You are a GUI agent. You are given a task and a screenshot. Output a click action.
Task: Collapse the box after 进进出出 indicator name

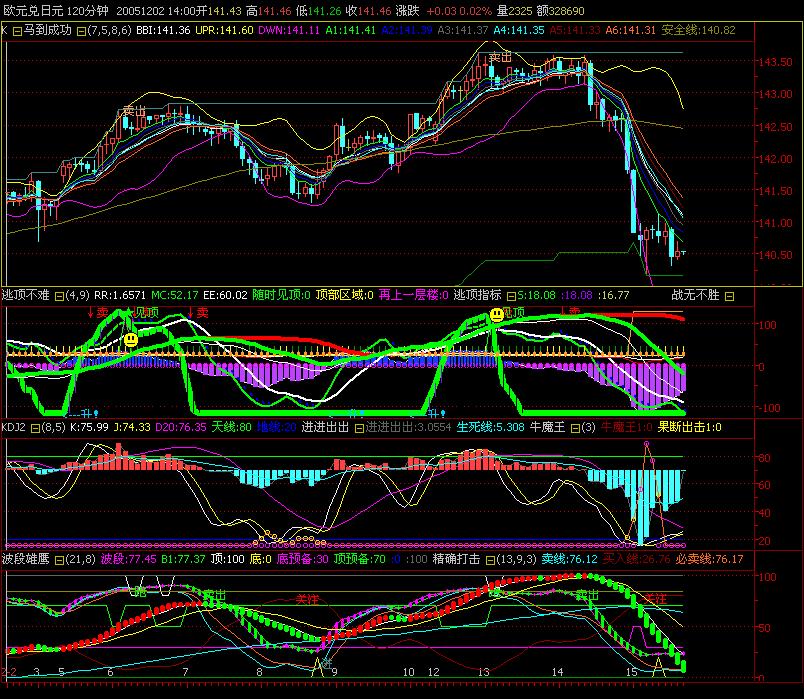[359, 428]
